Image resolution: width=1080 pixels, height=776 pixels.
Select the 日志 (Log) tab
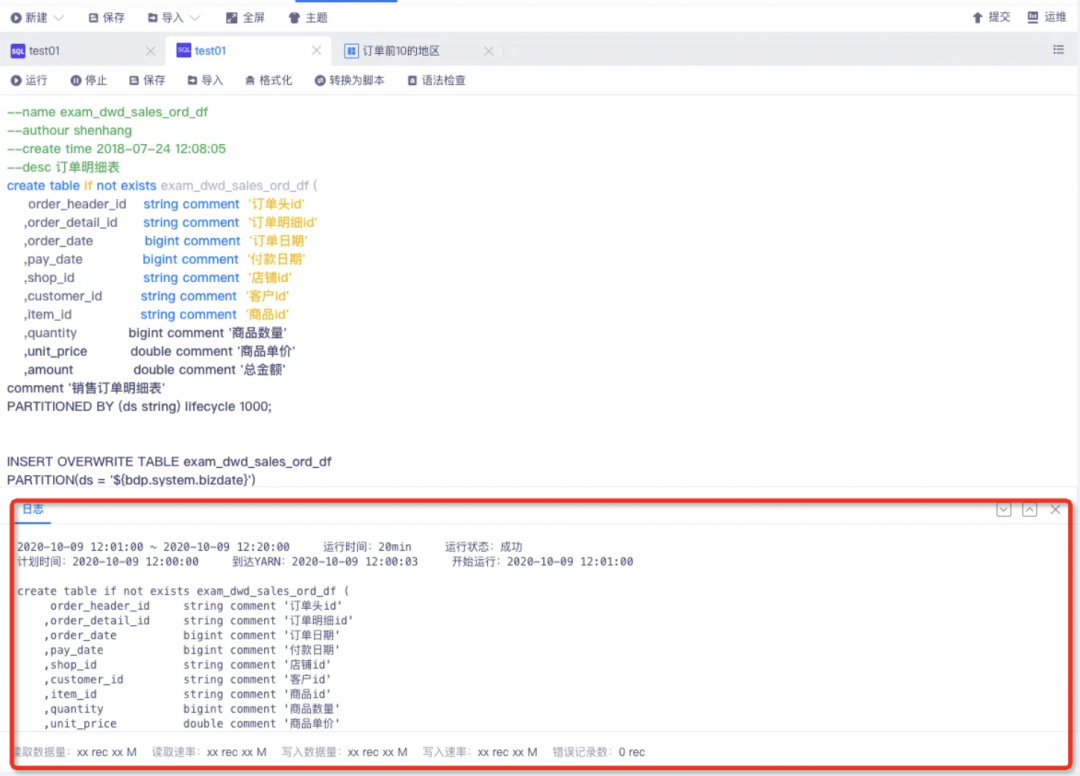(32, 510)
